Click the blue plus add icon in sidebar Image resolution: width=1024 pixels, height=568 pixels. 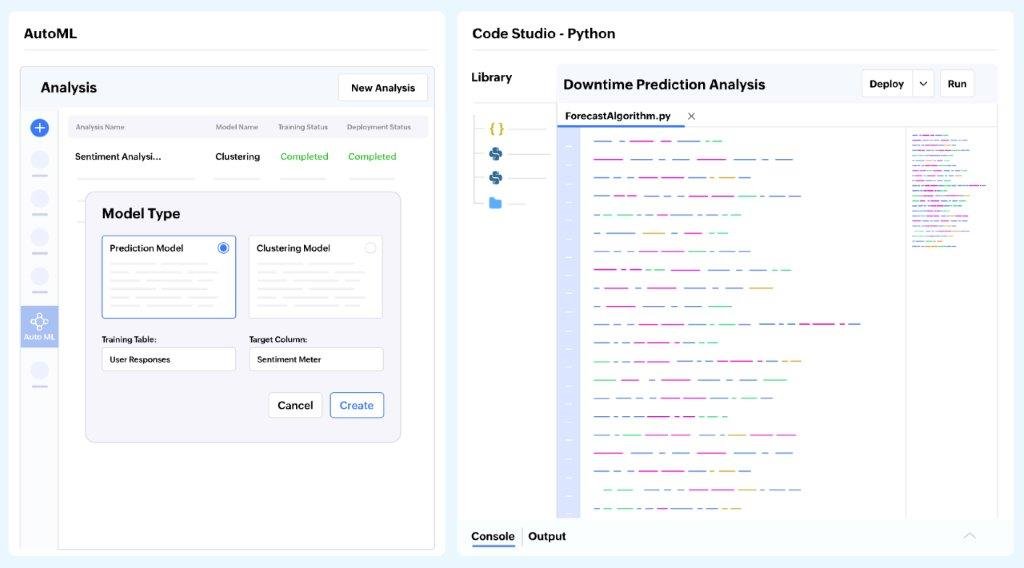[39, 128]
